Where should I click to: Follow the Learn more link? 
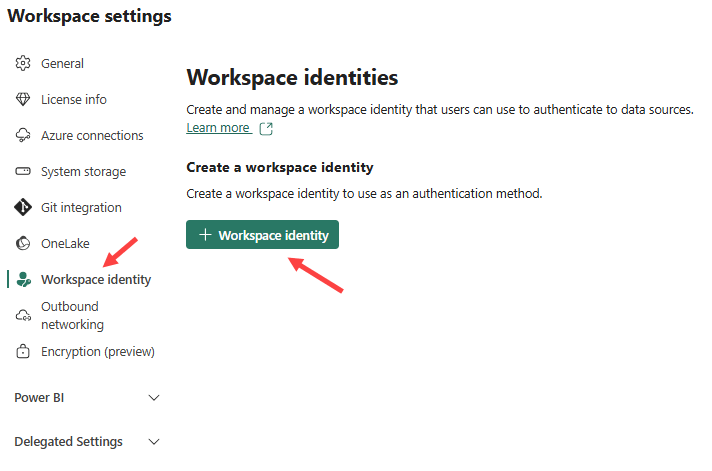[x=218, y=128]
